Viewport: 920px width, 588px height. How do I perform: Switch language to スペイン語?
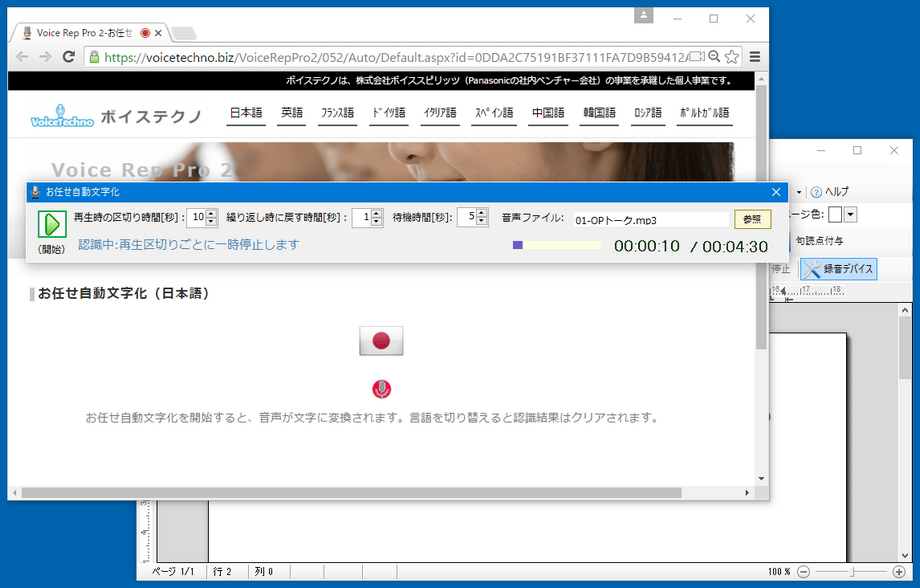[494, 113]
